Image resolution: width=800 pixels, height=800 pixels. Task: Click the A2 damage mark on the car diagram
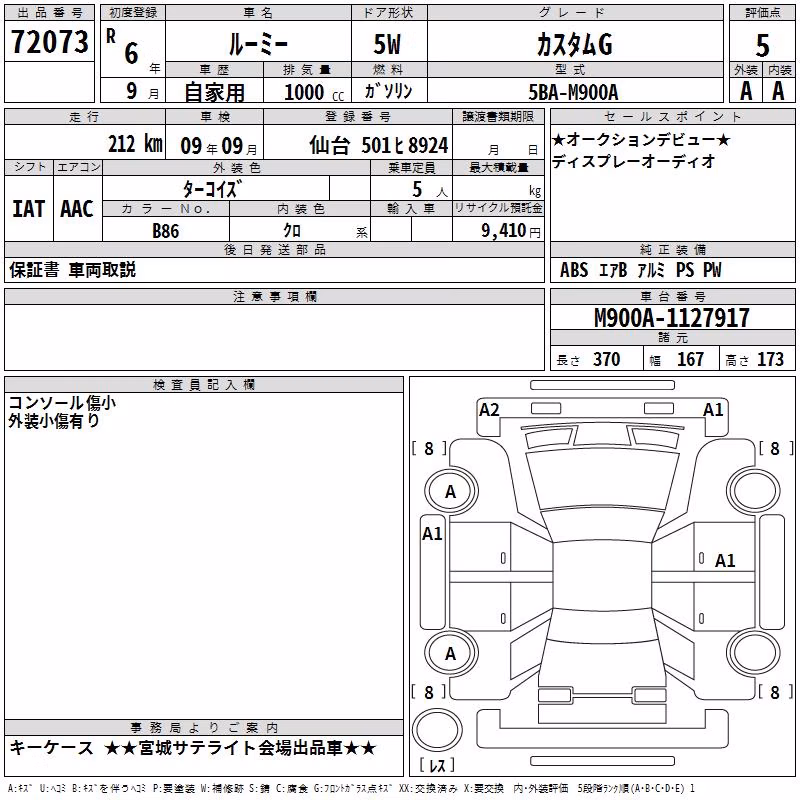[489, 410]
